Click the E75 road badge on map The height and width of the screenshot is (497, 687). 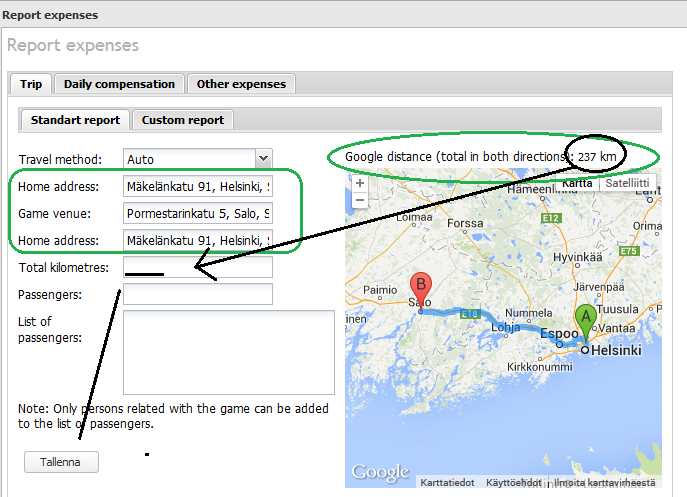(x=630, y=251)
